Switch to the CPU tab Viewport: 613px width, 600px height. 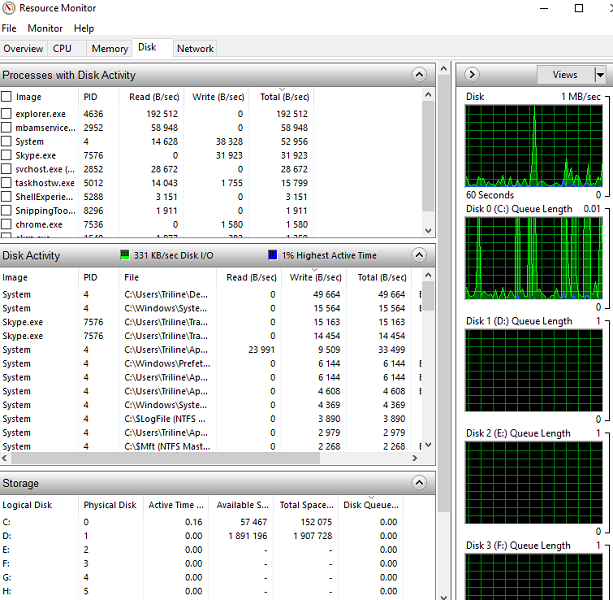click(x=62, y=48)
